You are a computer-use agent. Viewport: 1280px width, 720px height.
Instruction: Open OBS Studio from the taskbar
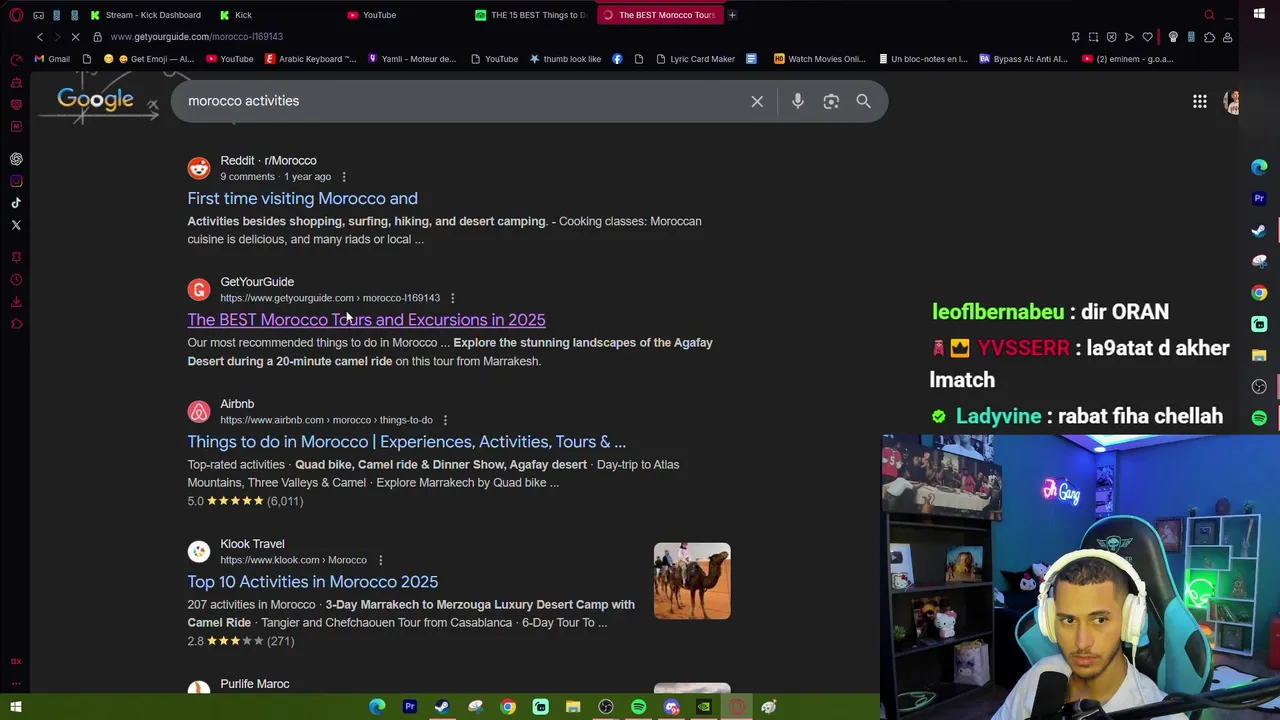coord(606,707)
